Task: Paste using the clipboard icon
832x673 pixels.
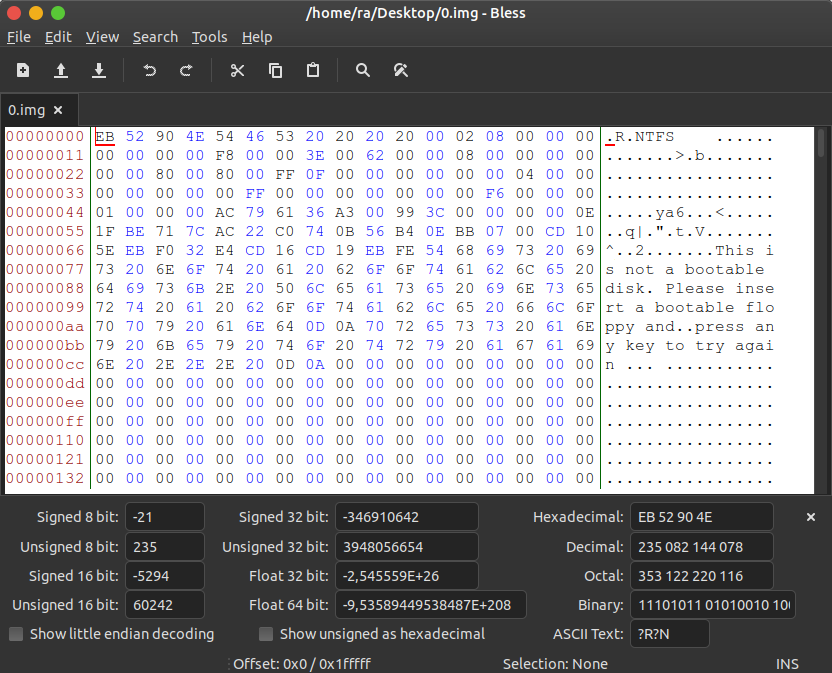Action: pos(313,70)
